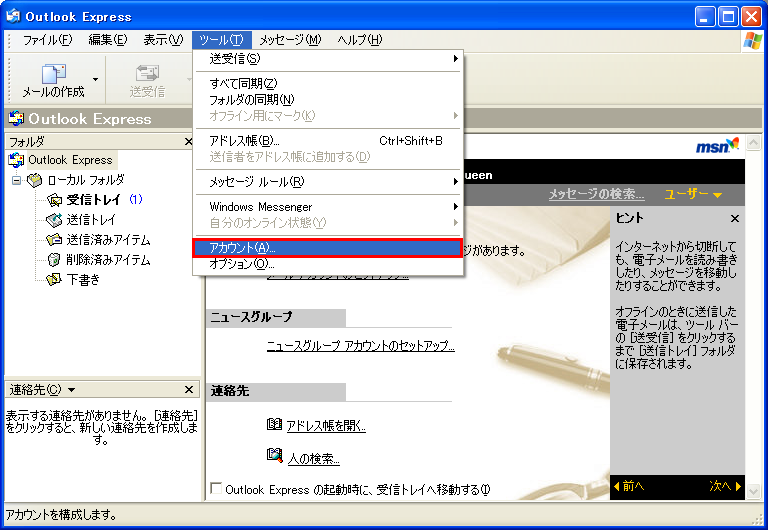Close the ツール(T) menu
The width and height of the screenshot is (768, 530).
coord(221,40)
